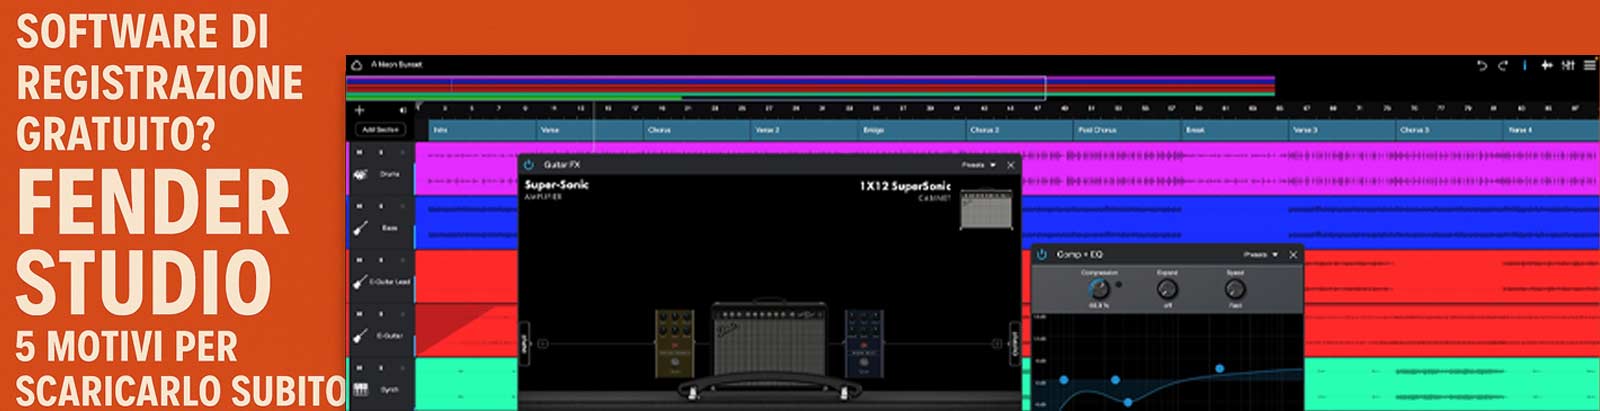Mute the Bass track

pyautogui.click(x=359, y=206)
